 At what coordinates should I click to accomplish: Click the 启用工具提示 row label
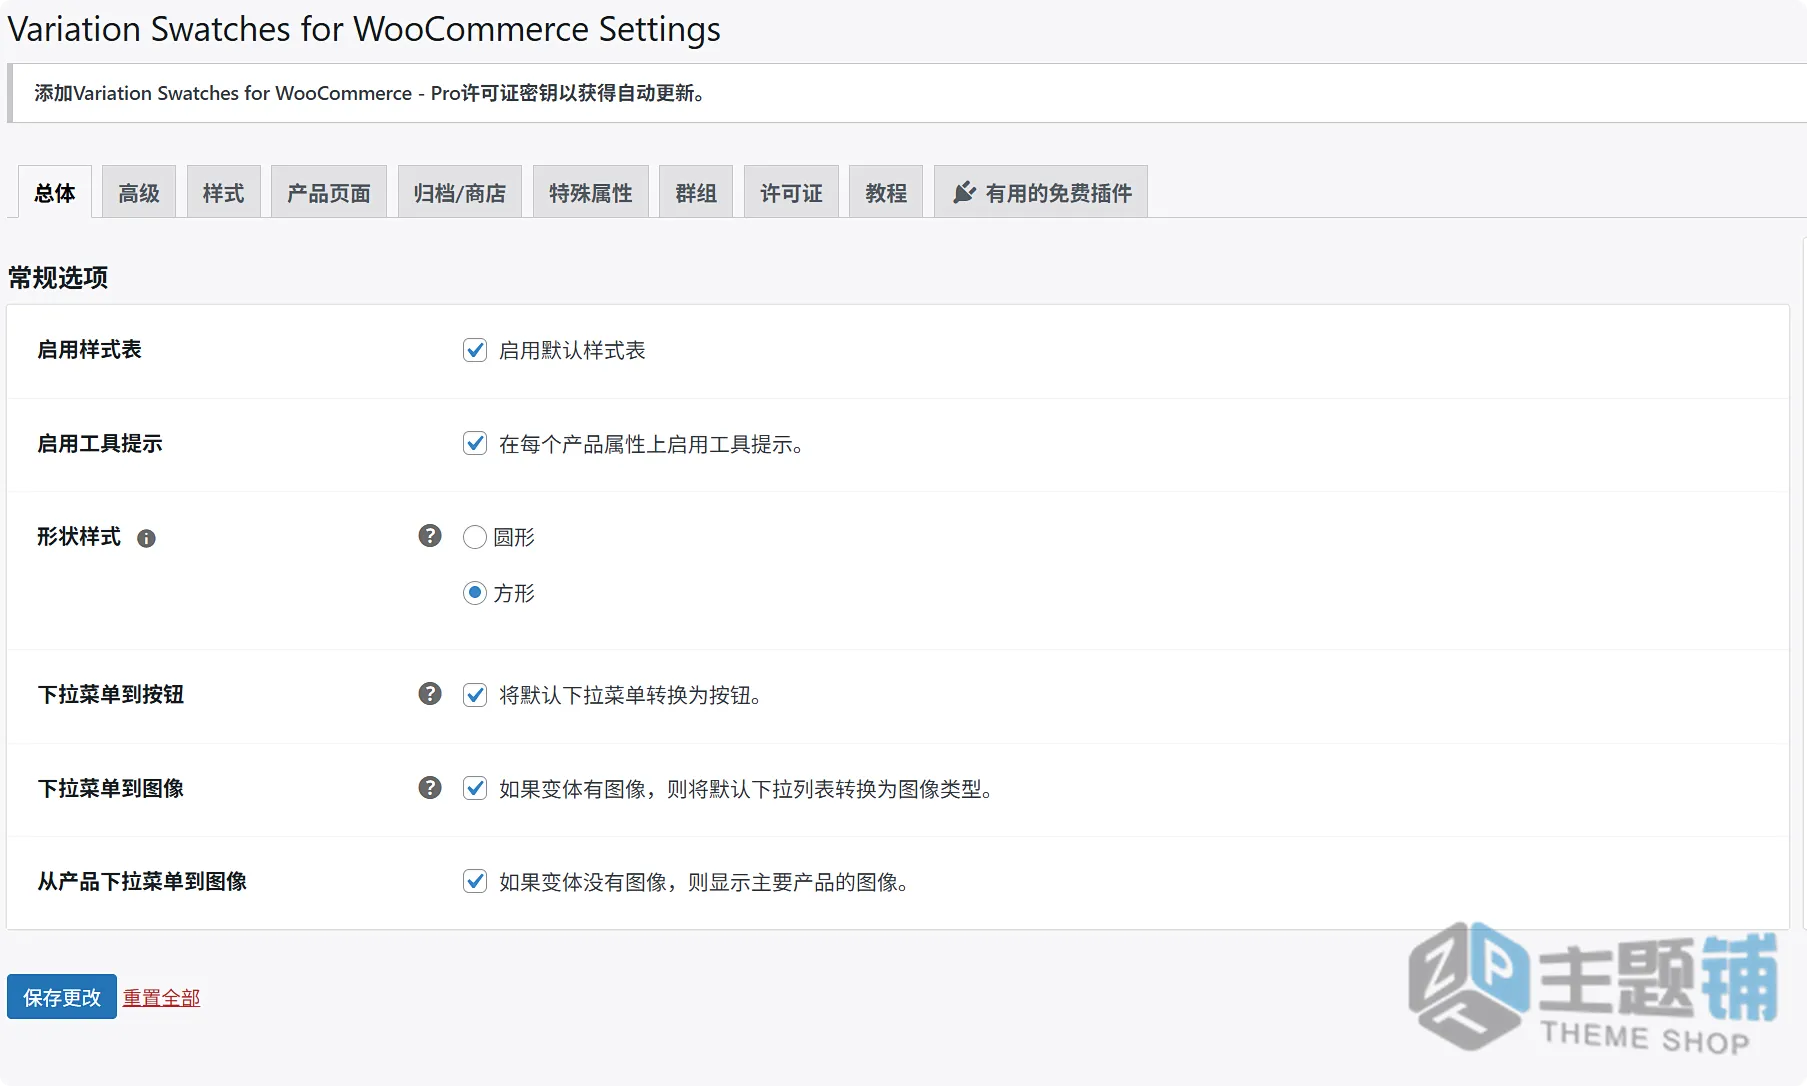[99, 443]
